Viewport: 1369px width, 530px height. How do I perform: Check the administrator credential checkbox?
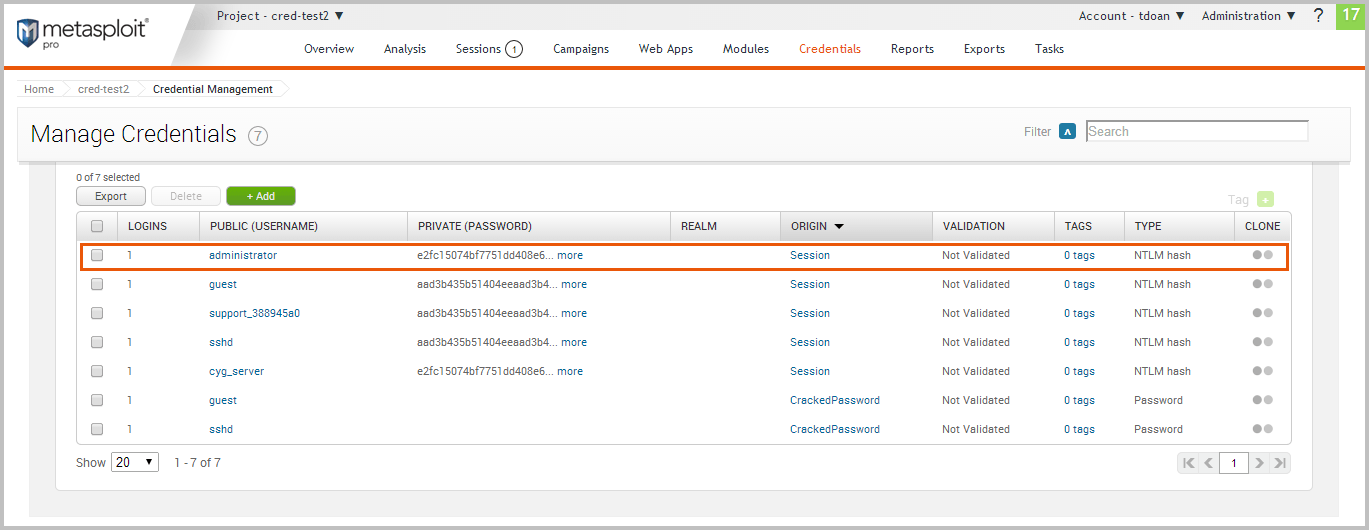(x=97, y=255)
